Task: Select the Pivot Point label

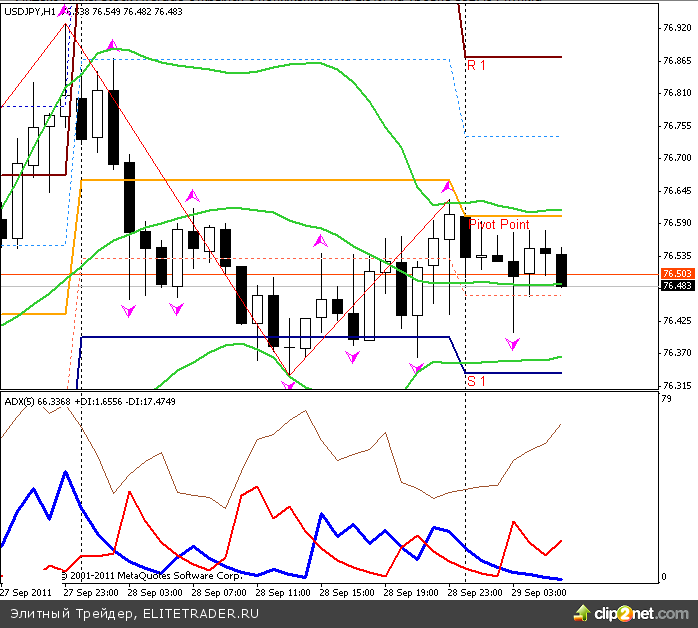Action: point(499,225)
